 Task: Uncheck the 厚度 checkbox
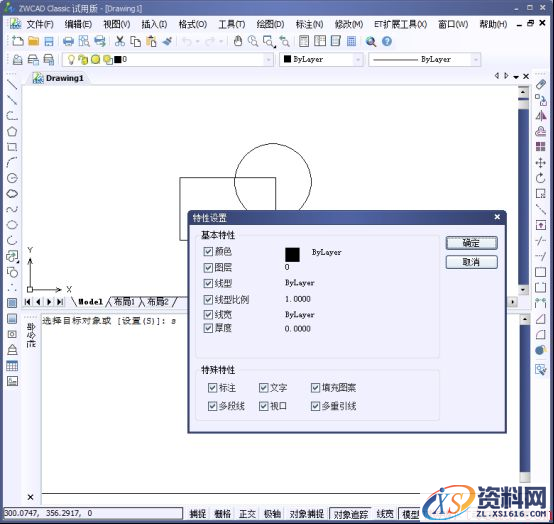pyautogui.click(x=208, y=328)
